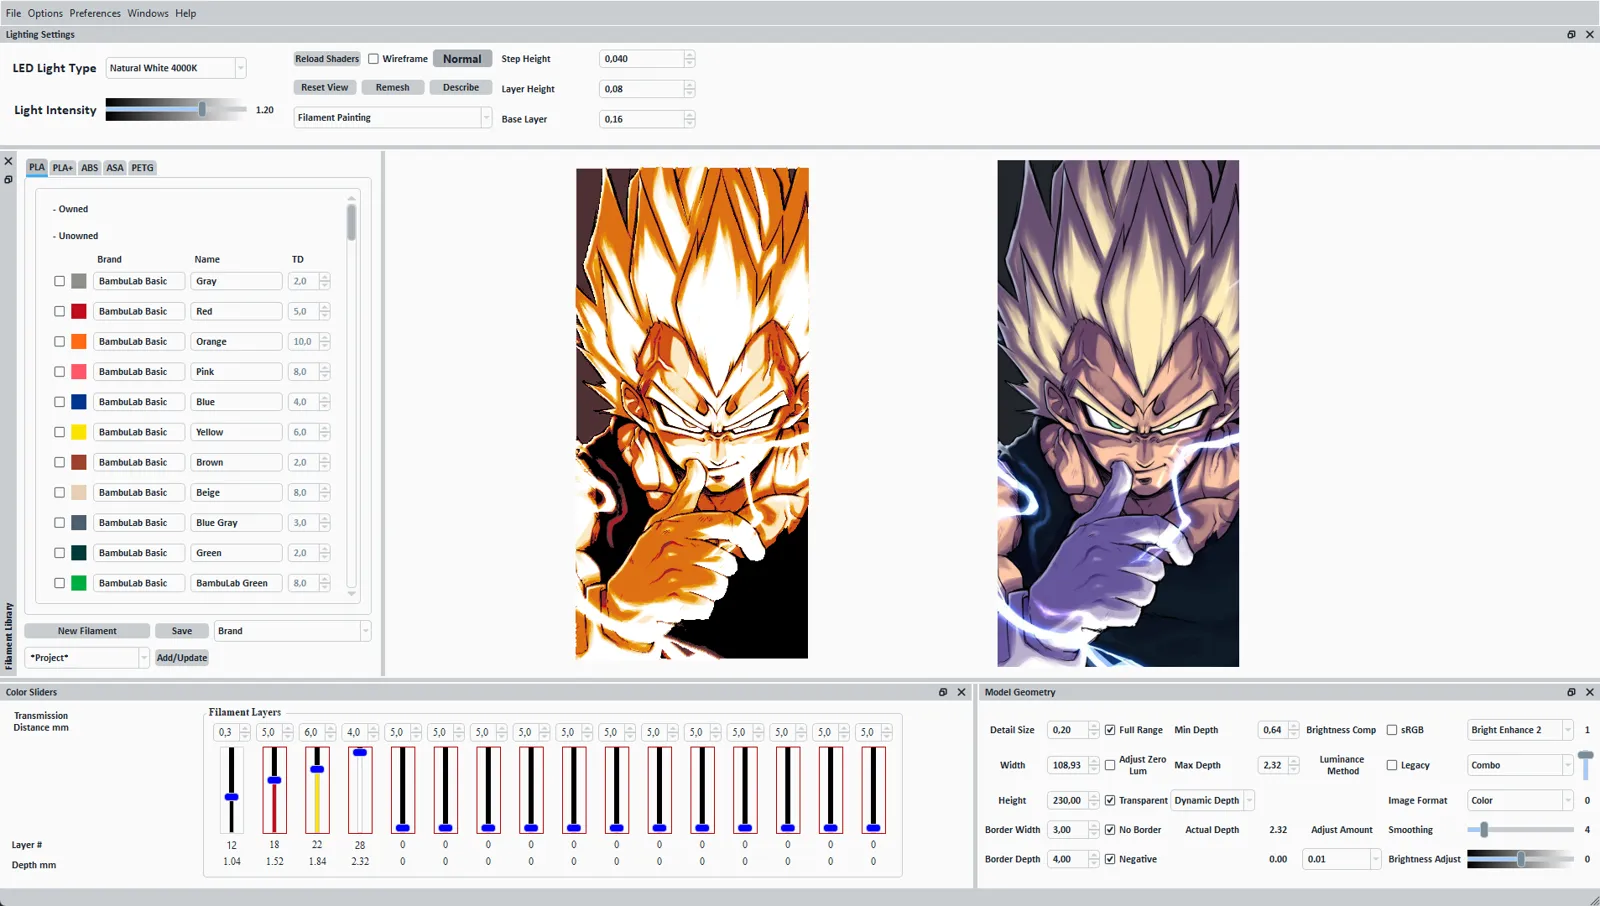Viewport: 1600px width, 906px height.
Task: Open the File menu
Action: point(13,13)
